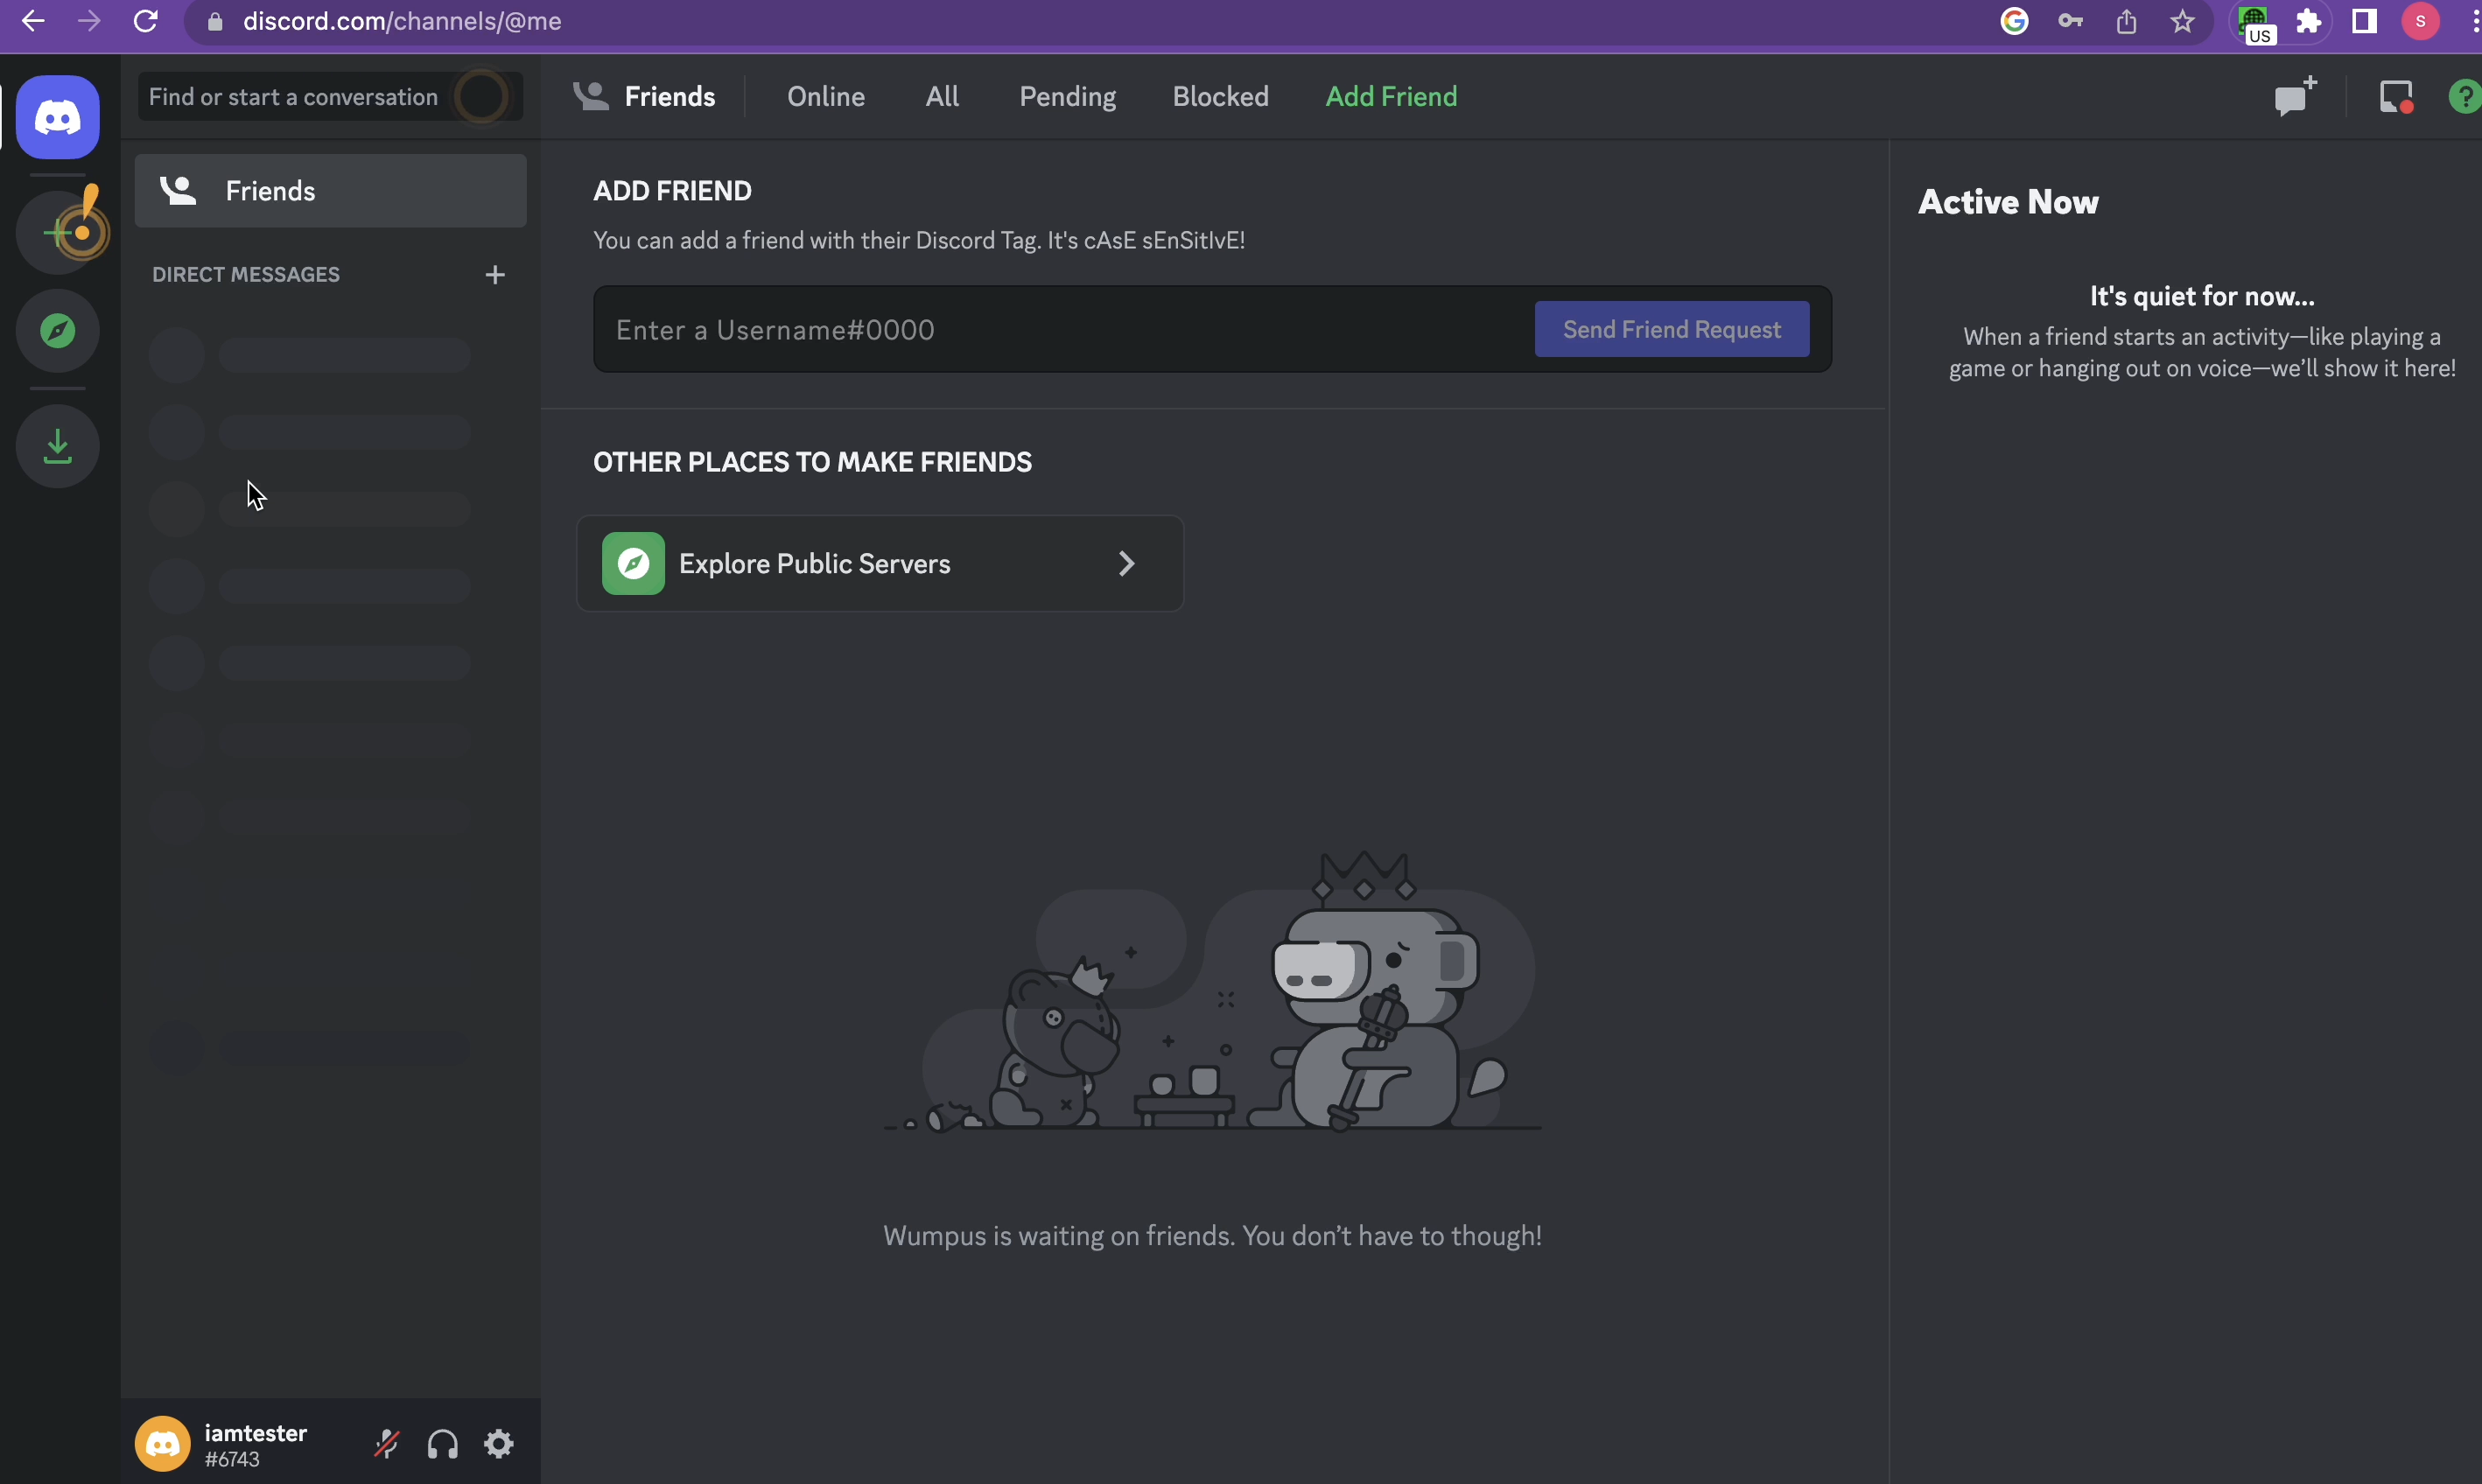The image size is (2482, 1484).
Task: Open Discord home direct messages icon
Action: pos(58,117)
